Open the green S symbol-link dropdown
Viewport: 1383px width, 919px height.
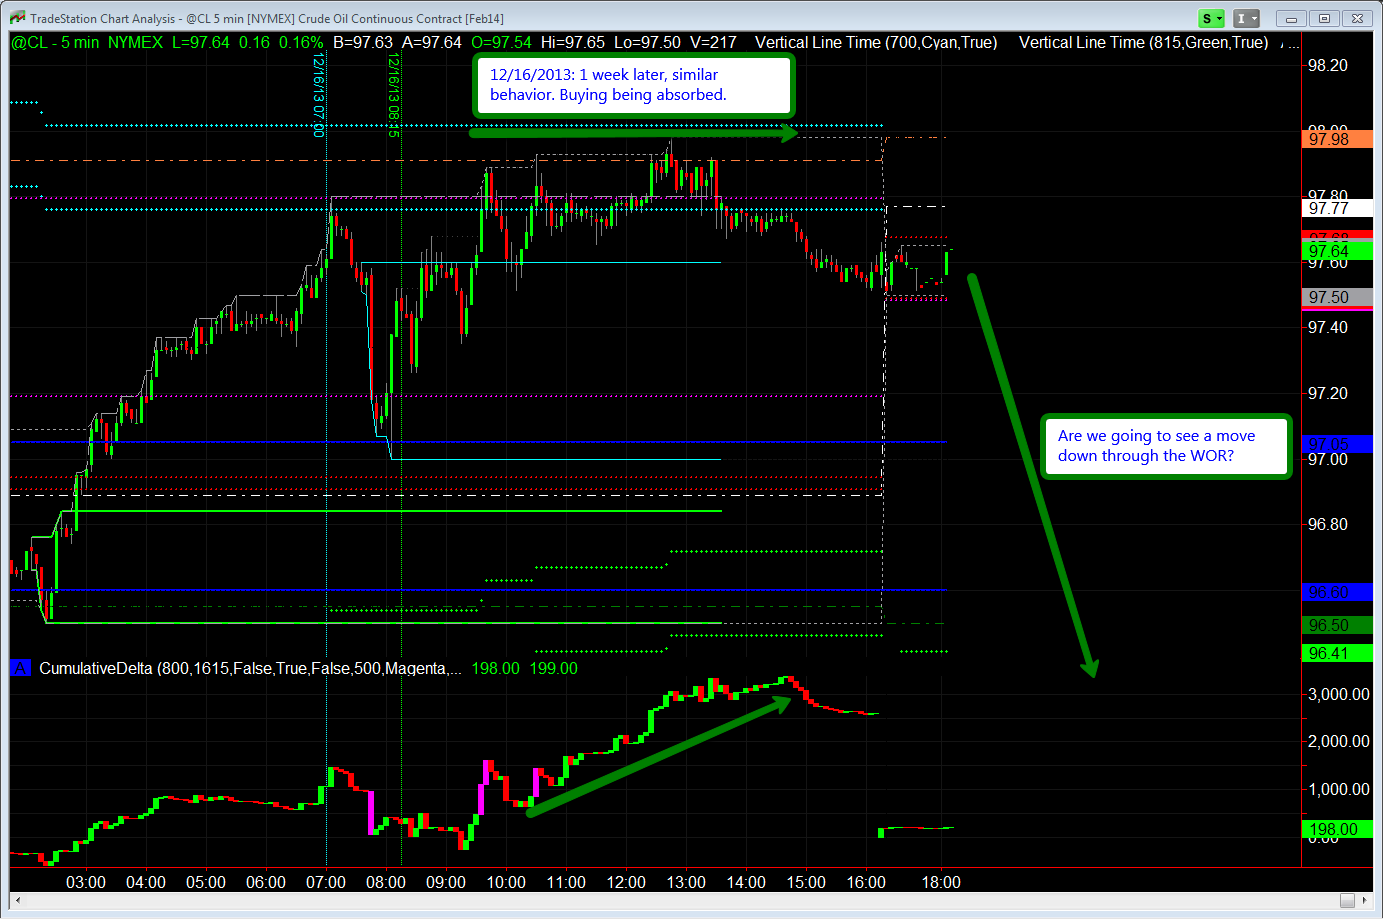pyautogui.click(x=1213, y=18)
